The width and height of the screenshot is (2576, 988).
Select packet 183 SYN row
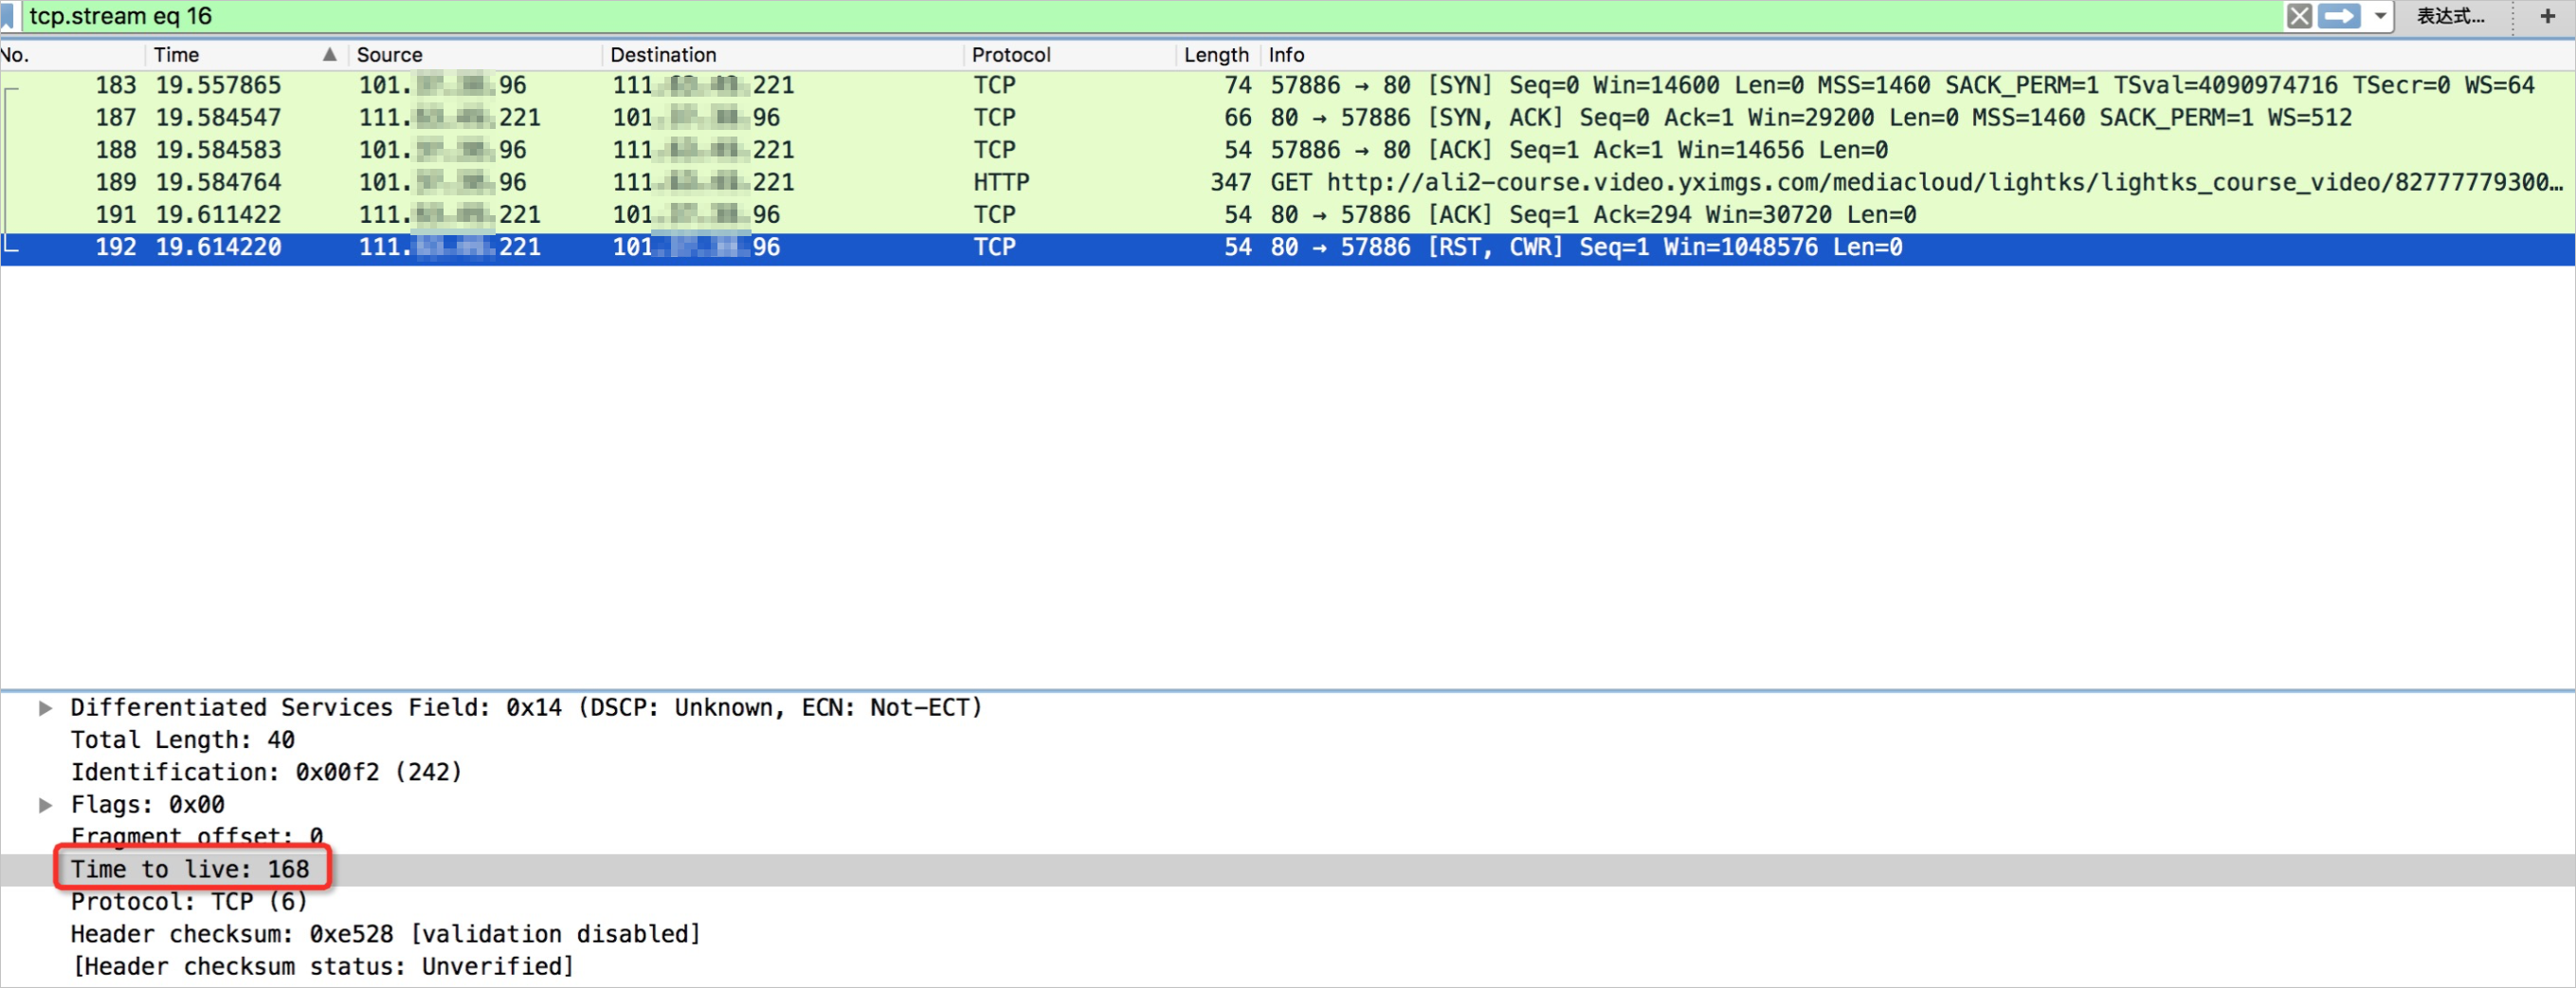1288,86
